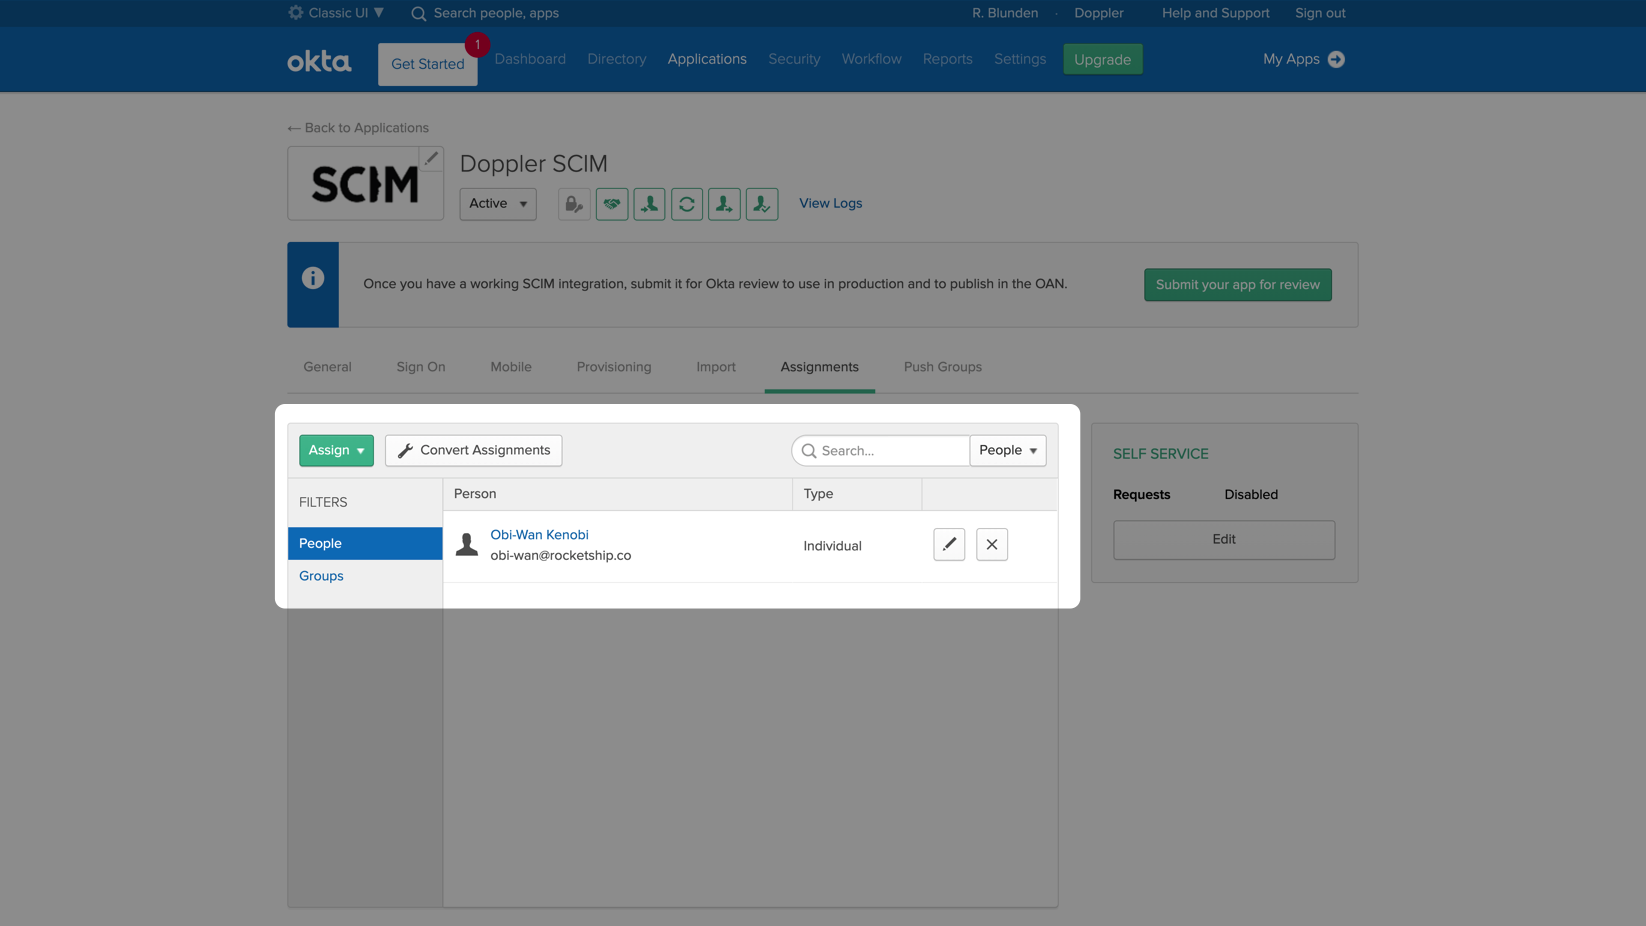
Task: Open the Dashboard menu
Action: [x=530, y=59]
